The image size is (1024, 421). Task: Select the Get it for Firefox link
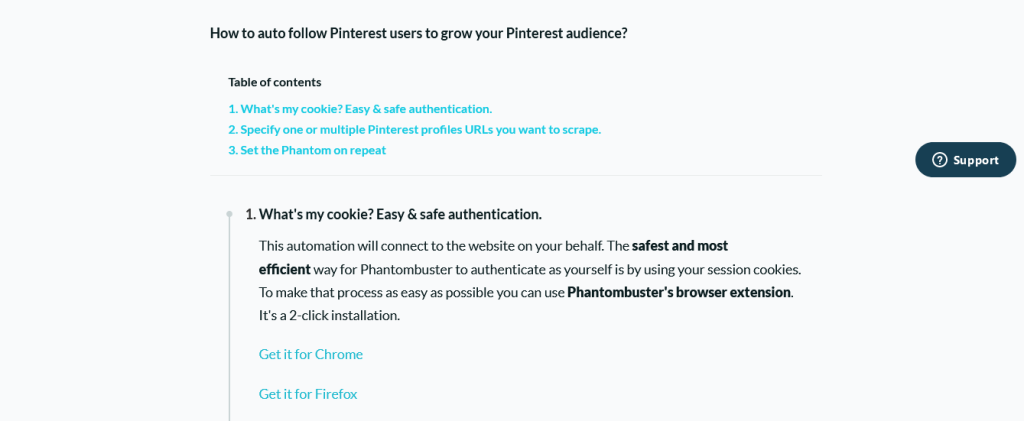click(x=308, y=394)
